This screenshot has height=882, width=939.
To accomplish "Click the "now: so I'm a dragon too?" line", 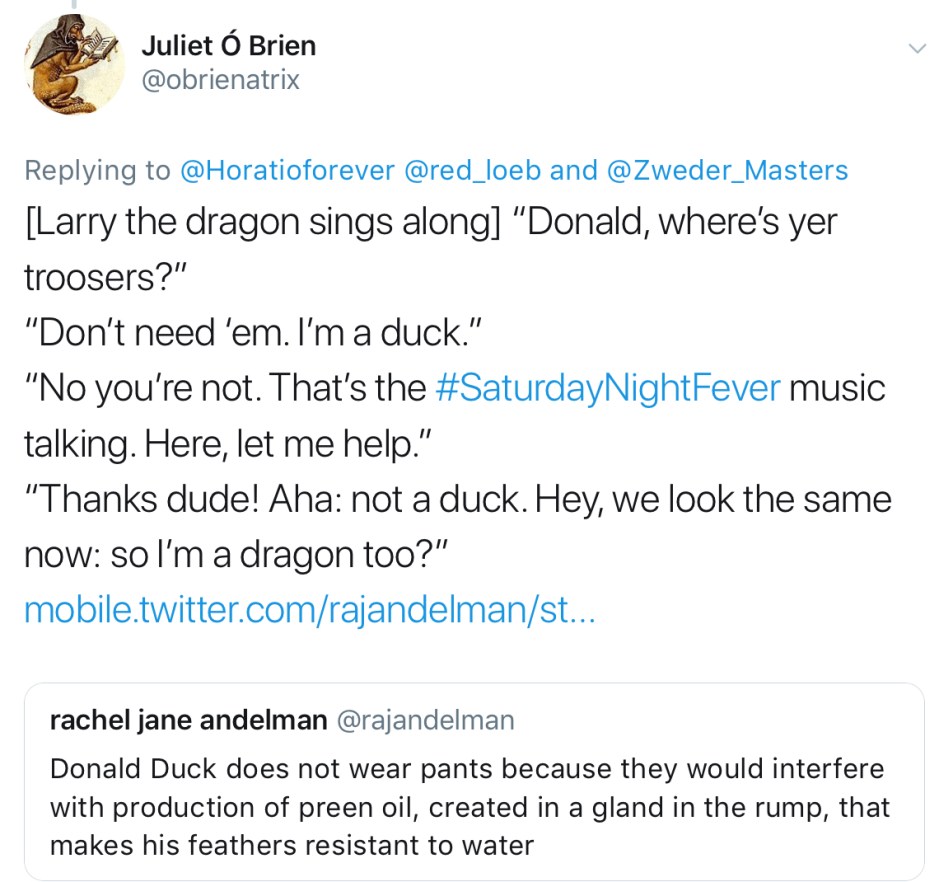I will [241, 553].
